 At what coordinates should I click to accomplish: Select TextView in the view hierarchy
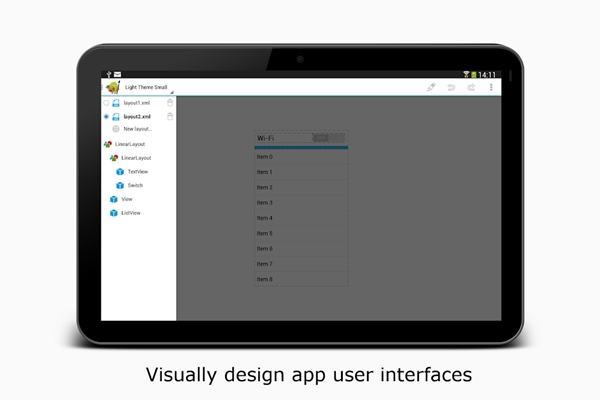pos(137,172)
